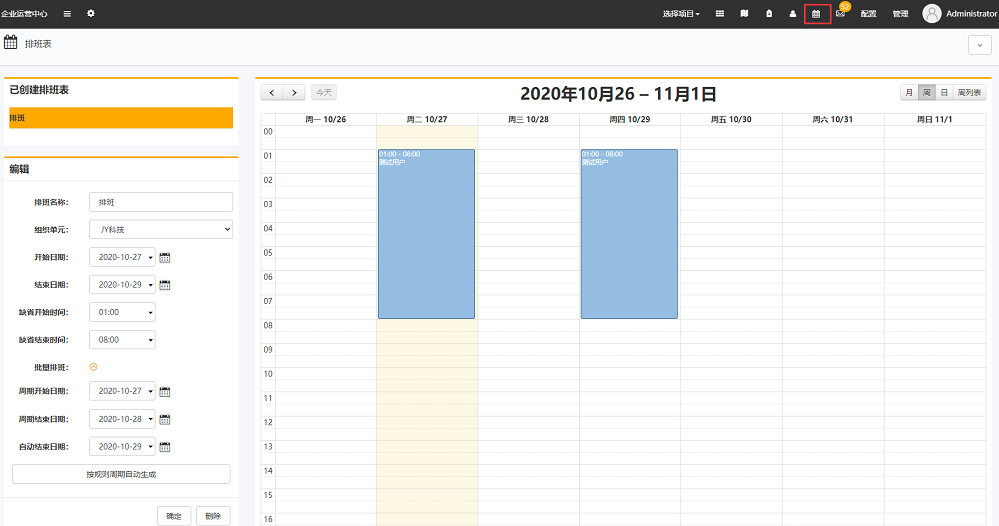Click the grid list icon in top bar
This screenshot has width=999, height=526.
pos(719,14)
